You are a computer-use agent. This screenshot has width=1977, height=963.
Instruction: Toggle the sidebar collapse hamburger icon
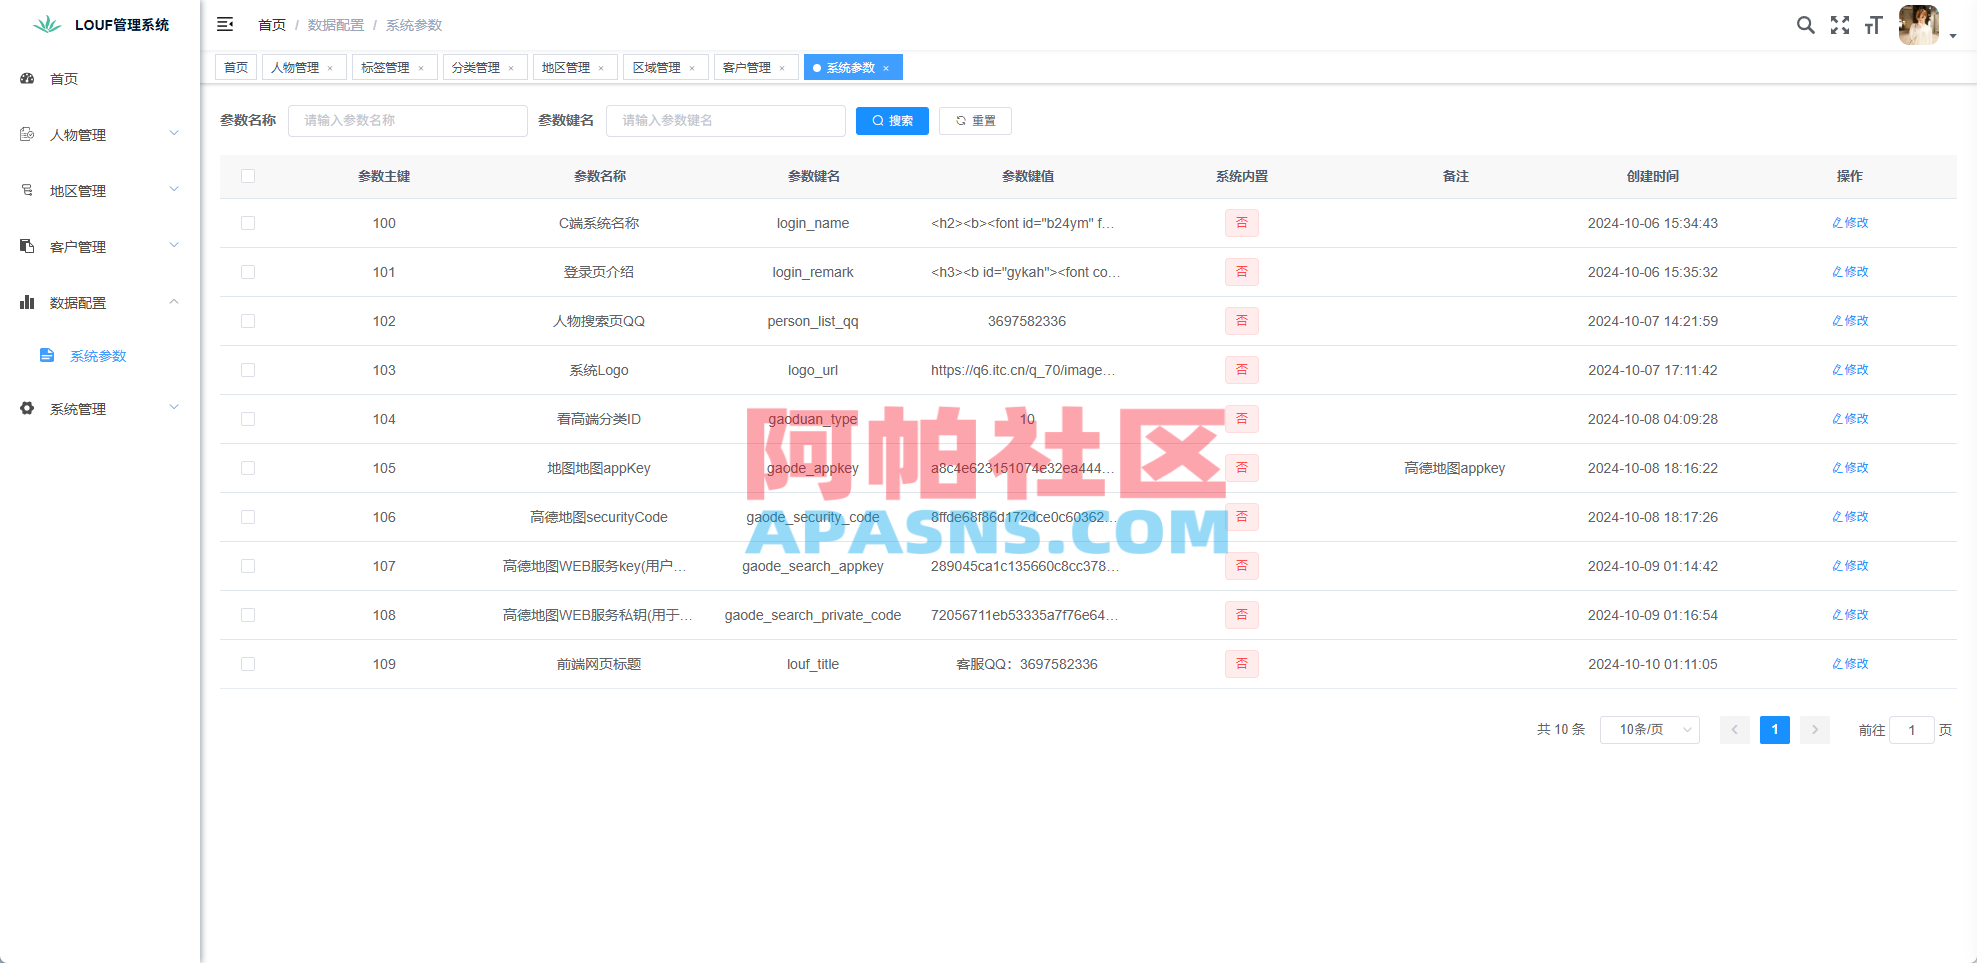pos(225,24)
